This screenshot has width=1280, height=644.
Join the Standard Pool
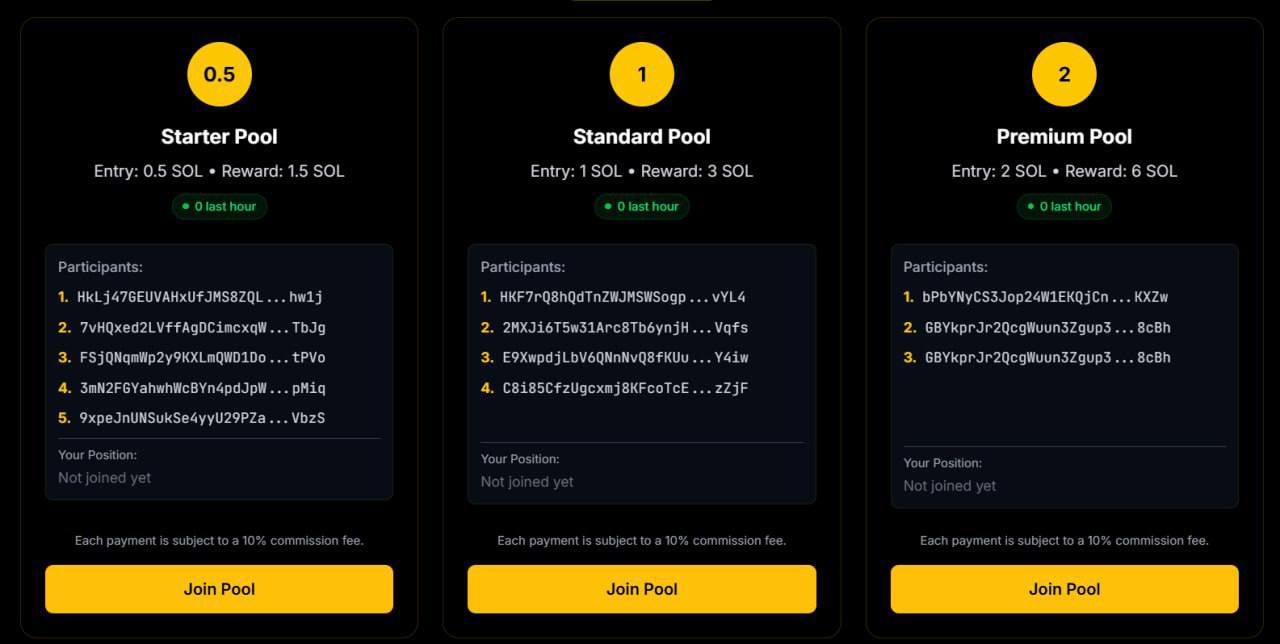pos(642,589)
